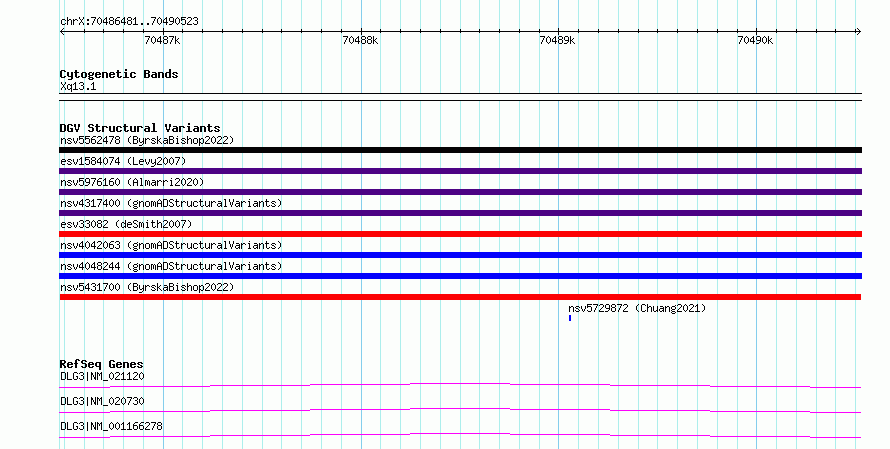Click the purple nsv5976160 variant bar
This screenshot has height=449, width=890.
(x=460, y=192)
